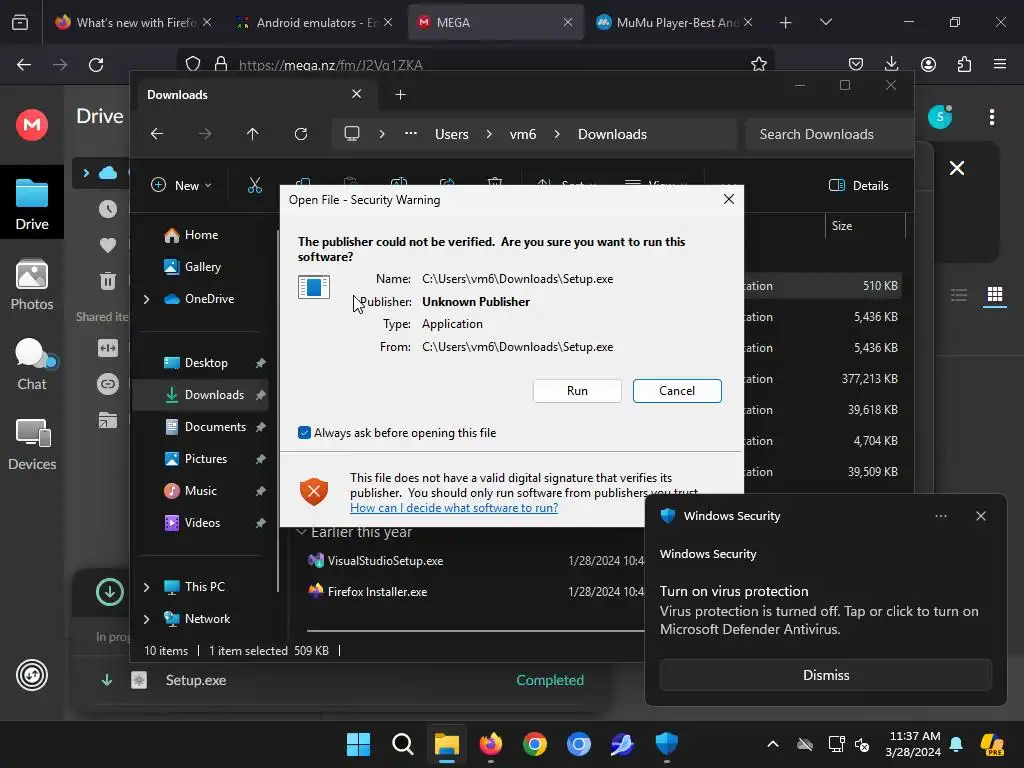
Task: Expand the Network tree node
Action: tap(146, 619)
